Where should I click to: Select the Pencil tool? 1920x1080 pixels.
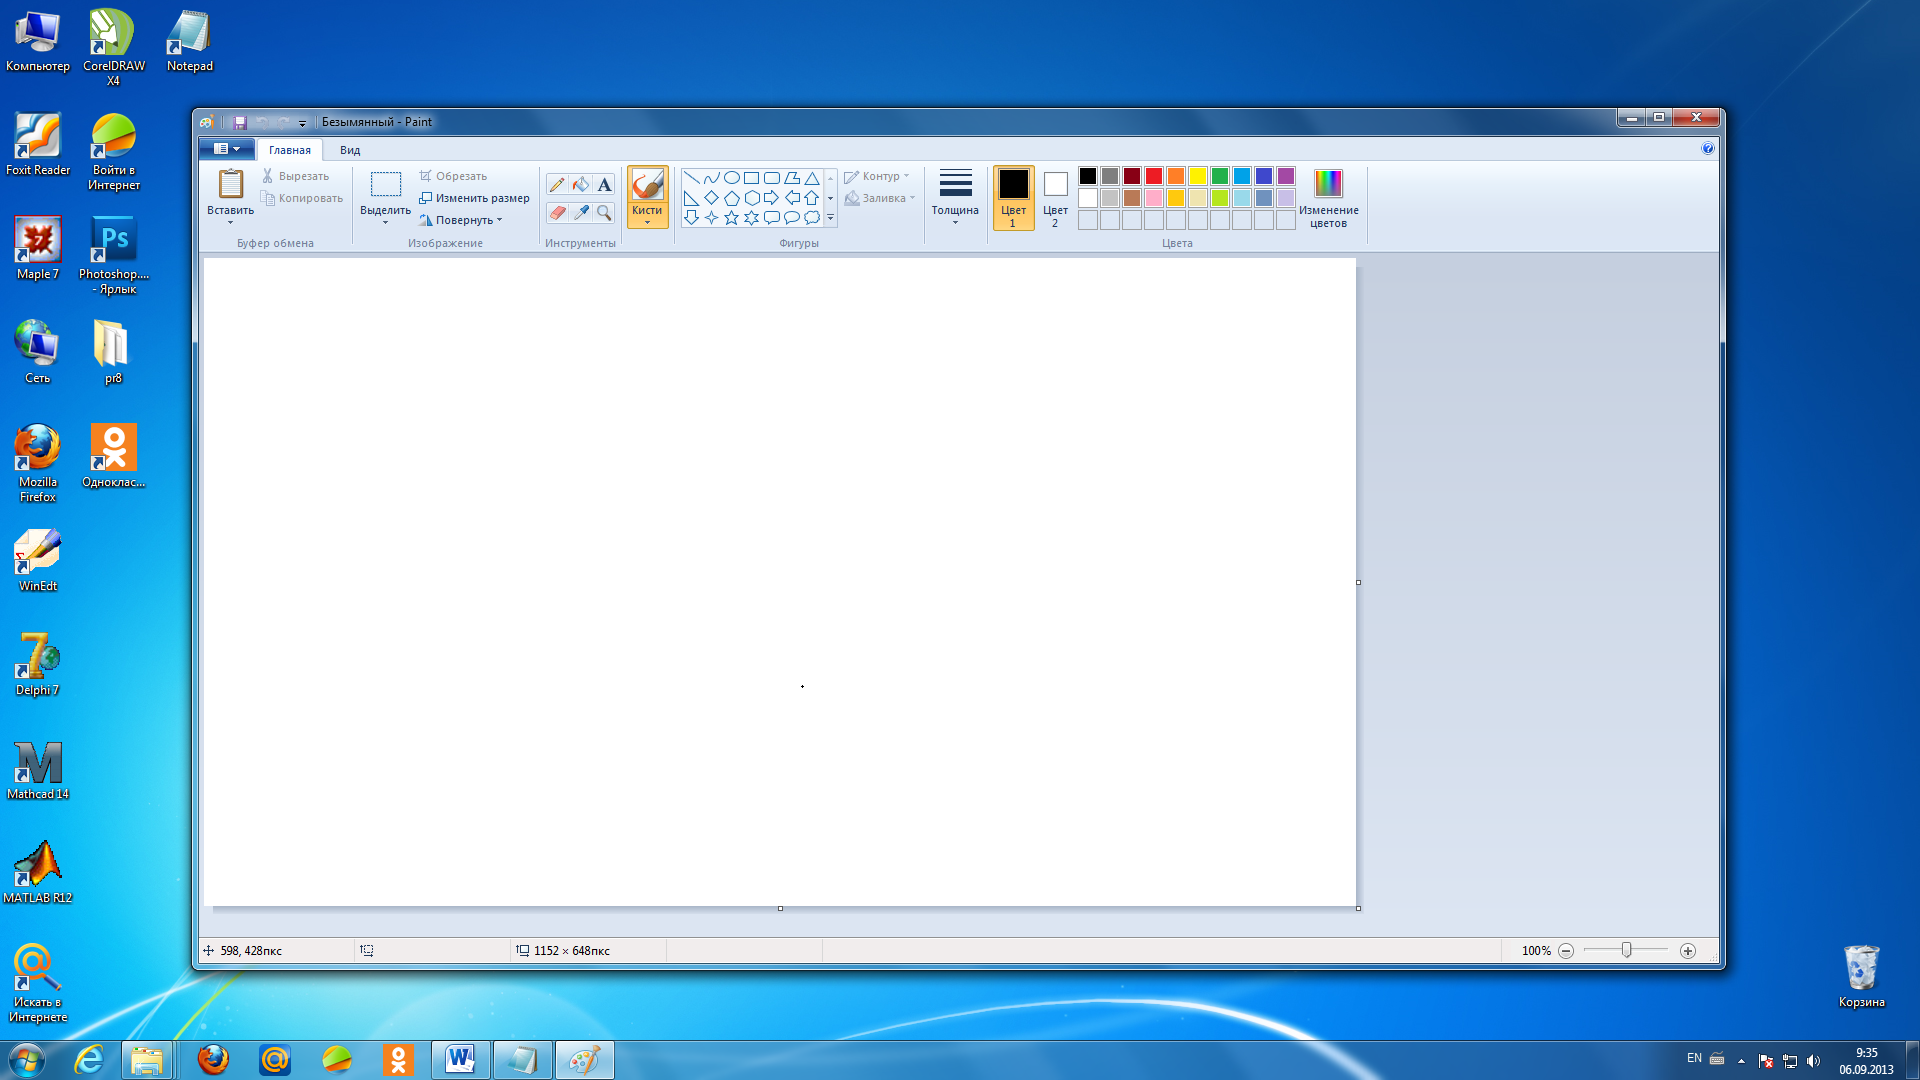557,184
